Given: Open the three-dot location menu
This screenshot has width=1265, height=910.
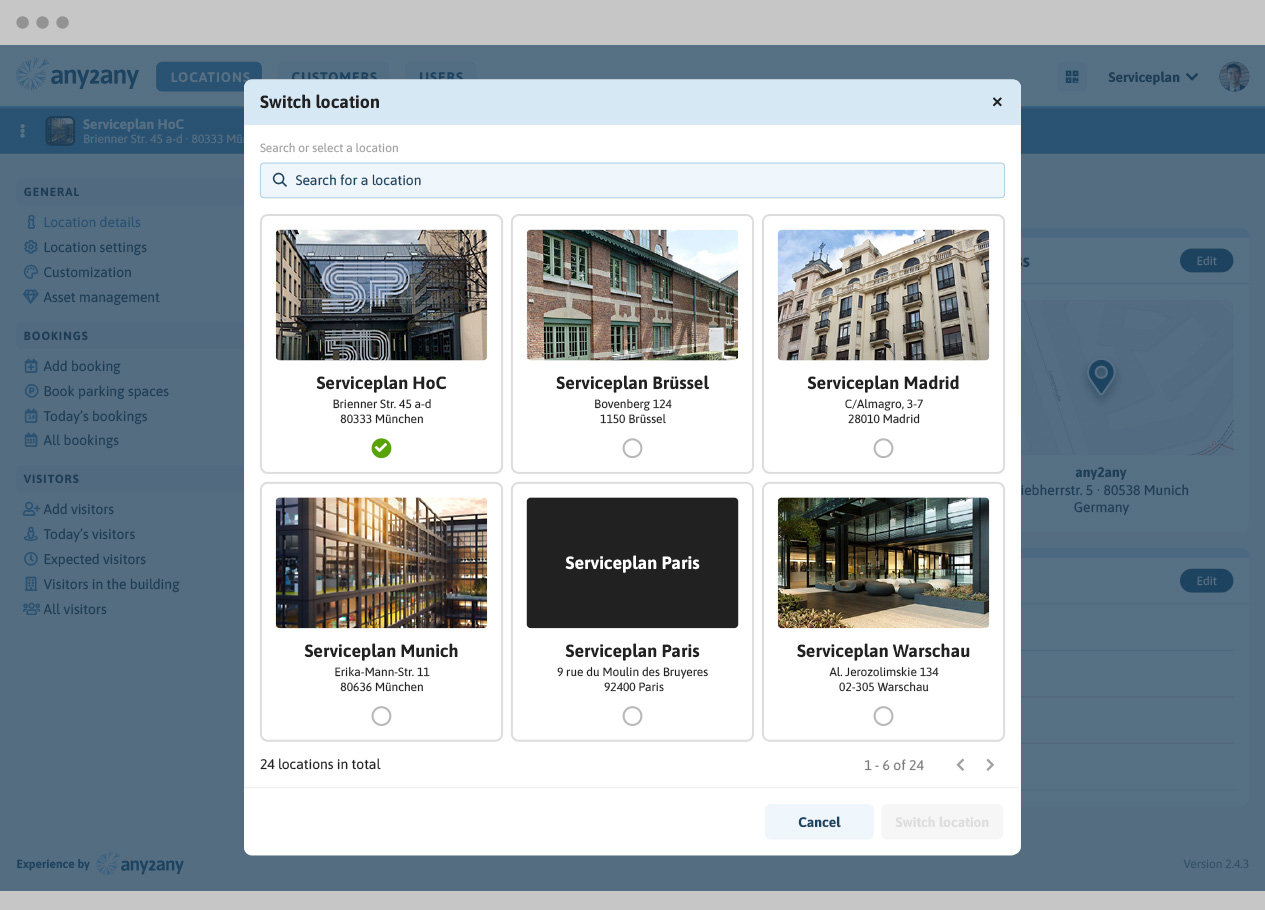Looking at the screenshot, I should (23, 131).
